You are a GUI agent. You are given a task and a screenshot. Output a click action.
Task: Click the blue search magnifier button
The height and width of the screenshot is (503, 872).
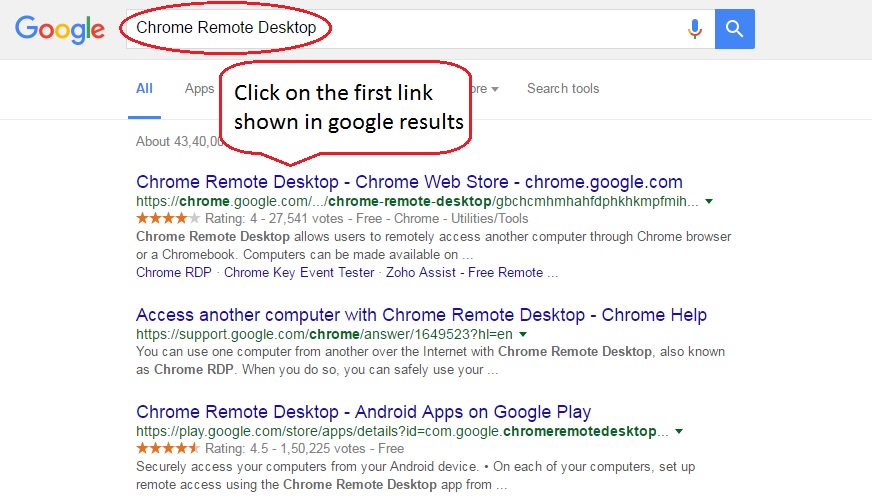pyautogui.click(x=735, y=29)
